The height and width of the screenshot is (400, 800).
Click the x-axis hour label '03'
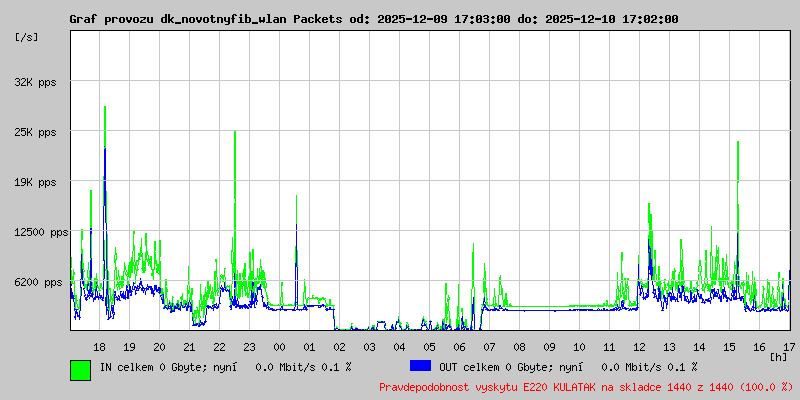369,347
